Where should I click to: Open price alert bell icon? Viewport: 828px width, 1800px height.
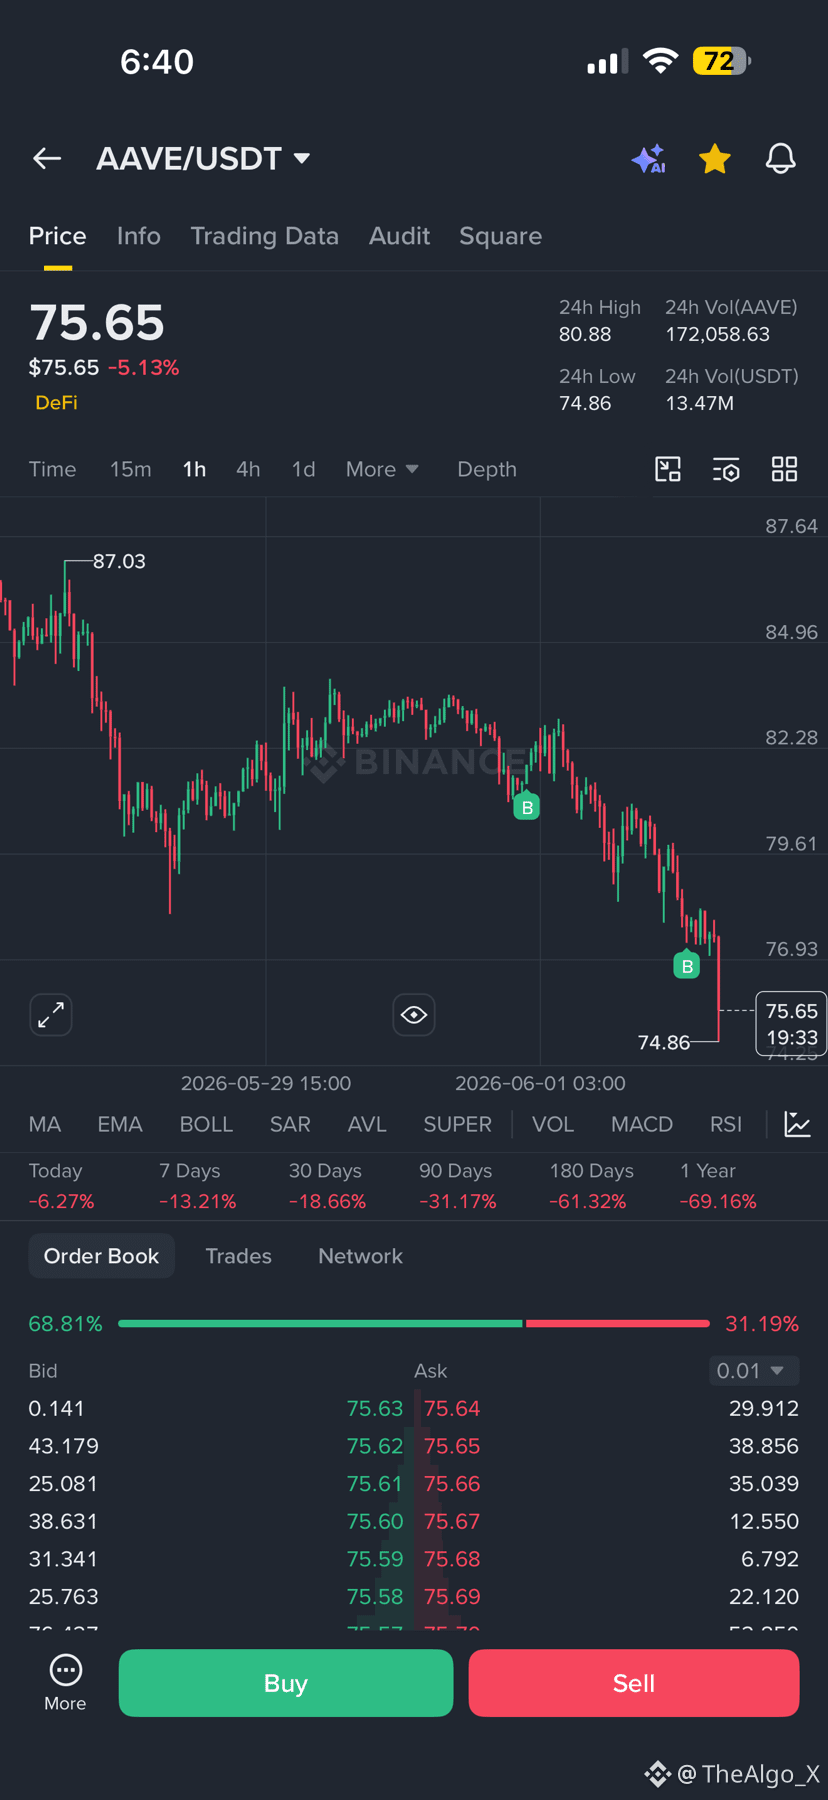coord(781,159)
